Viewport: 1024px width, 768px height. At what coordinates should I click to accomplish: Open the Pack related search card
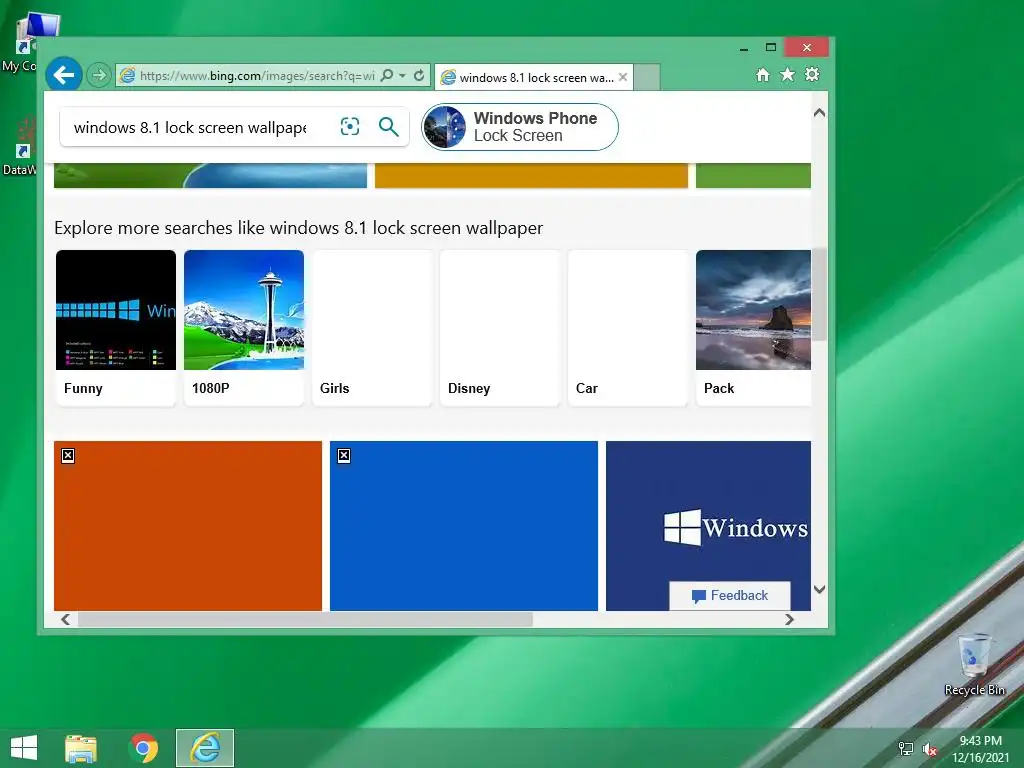[754, 328]
